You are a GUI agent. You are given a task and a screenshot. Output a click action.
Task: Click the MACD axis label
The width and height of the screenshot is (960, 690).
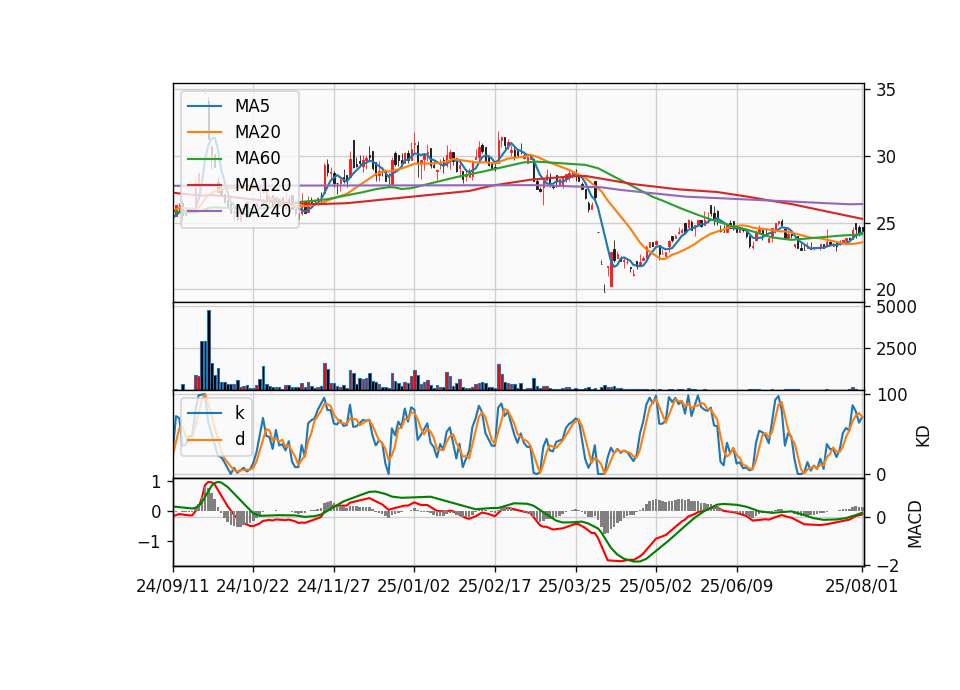[x=915, y=524]
